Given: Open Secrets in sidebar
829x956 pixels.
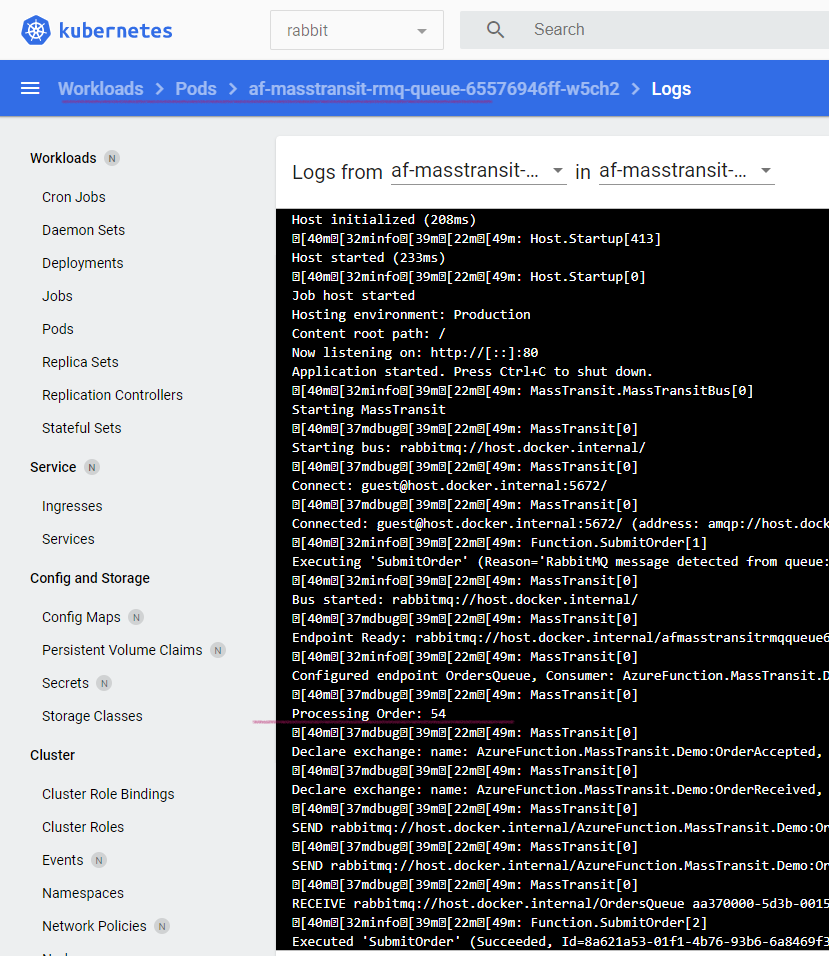Looking at the screenshot, I should click(65, 683).
